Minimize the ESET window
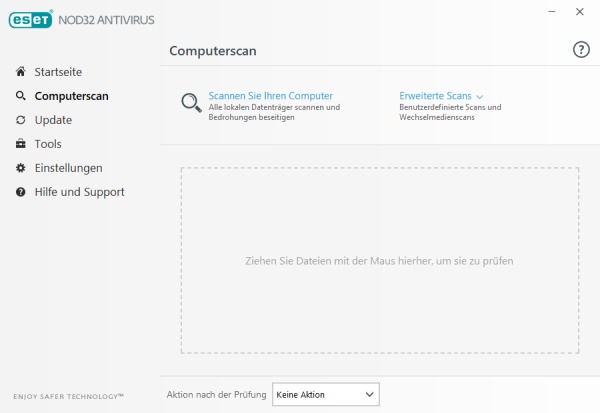Screen dimensions: 600x413 tap(552, 12)
